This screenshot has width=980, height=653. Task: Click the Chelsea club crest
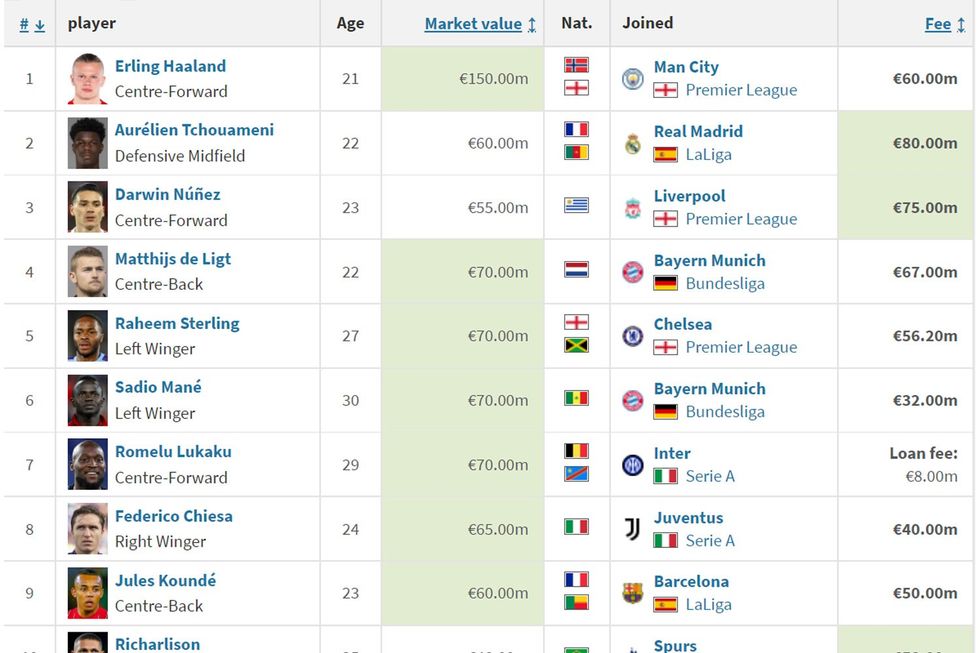[633, 336]
